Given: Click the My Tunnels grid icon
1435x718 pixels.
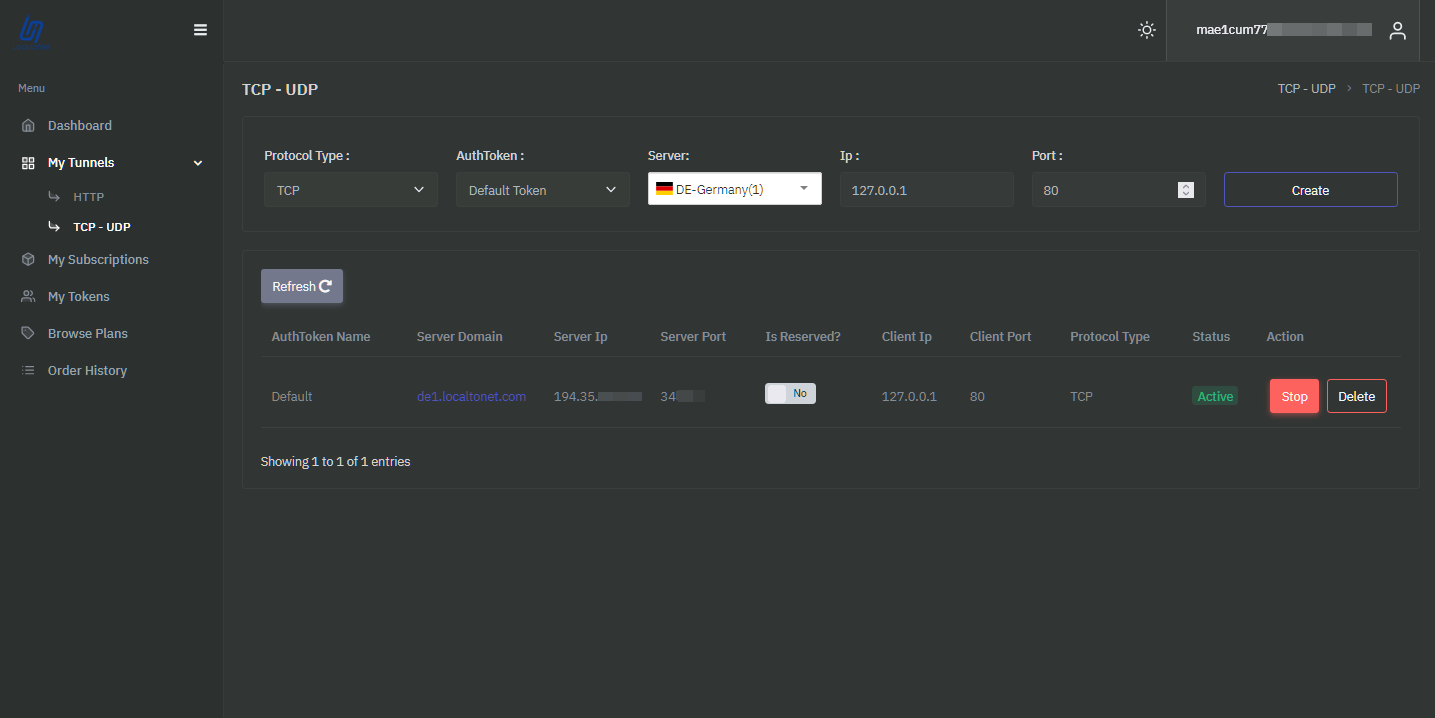Looking at the screenshot, I should pyautogui.click(x=27, y=162).
